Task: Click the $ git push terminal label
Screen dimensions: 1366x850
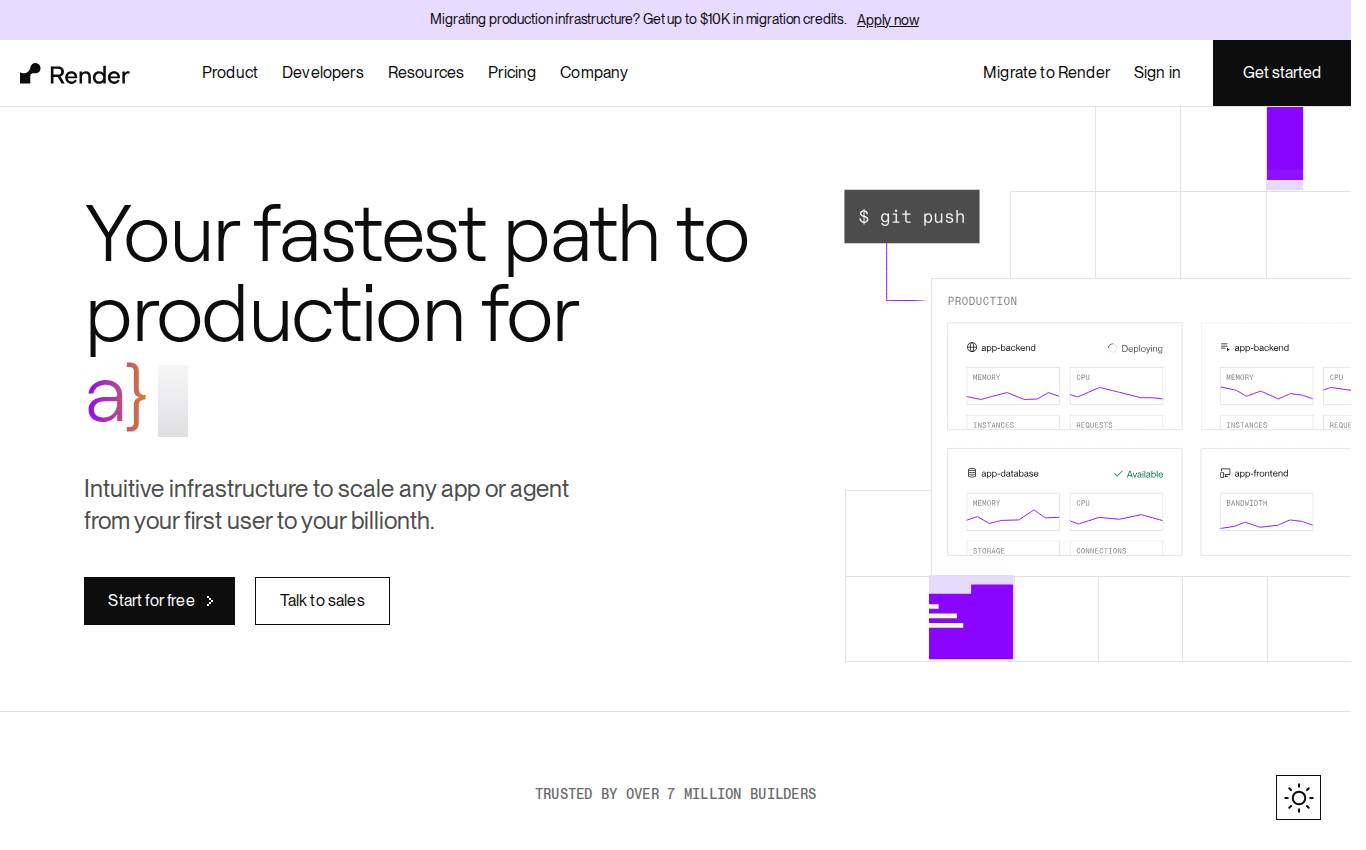Action: (912, 217)
